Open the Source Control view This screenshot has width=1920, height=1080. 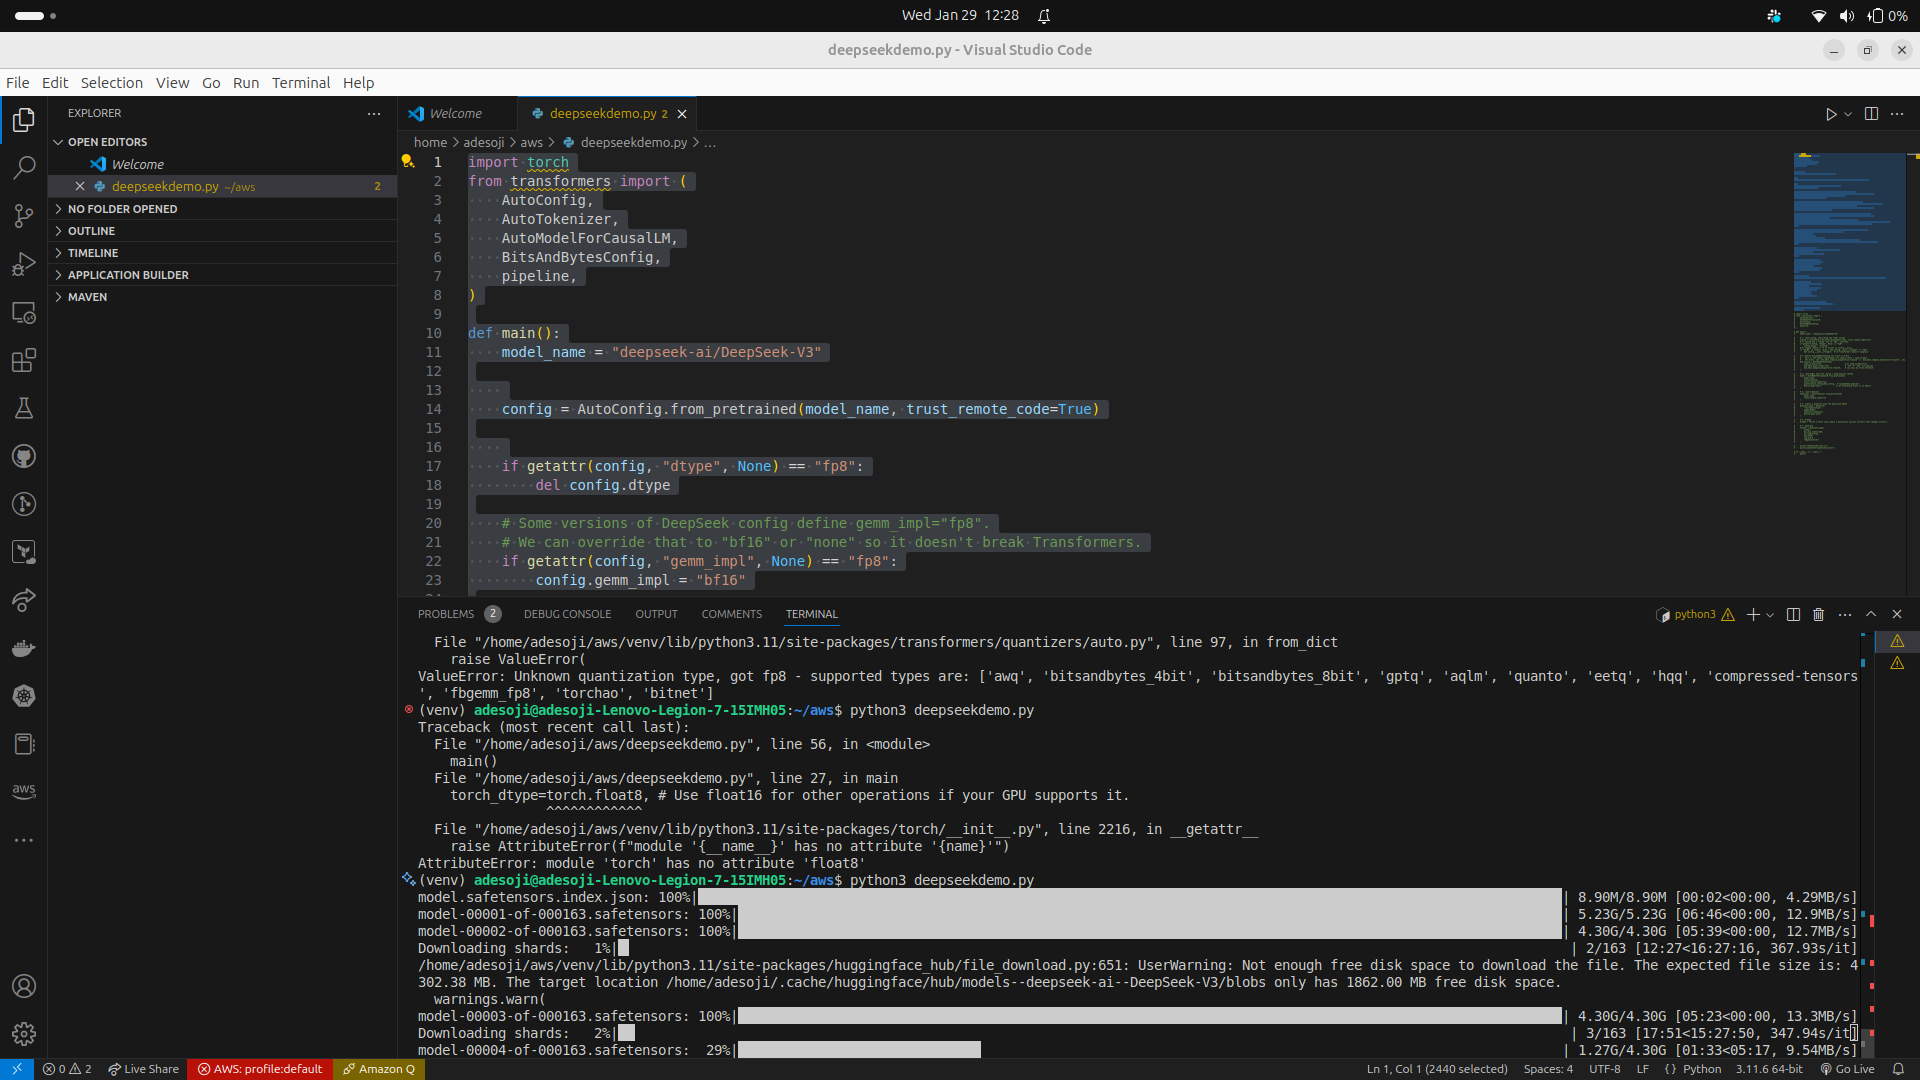[24, 215]
